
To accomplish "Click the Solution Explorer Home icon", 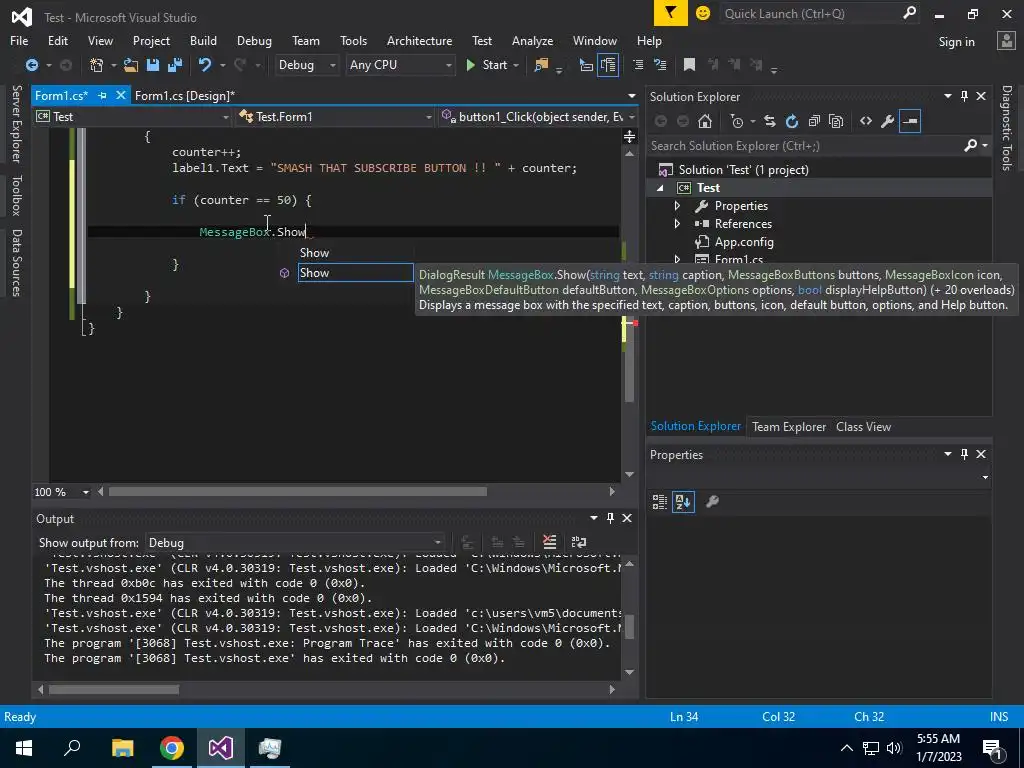I will [x=705, y=121].
